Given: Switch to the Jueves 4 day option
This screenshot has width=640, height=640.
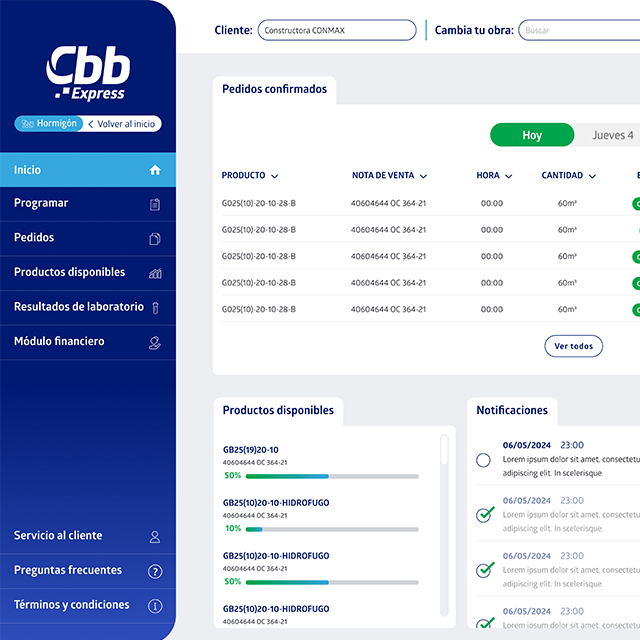Looking at the screenshot, I should coord(611,135).
